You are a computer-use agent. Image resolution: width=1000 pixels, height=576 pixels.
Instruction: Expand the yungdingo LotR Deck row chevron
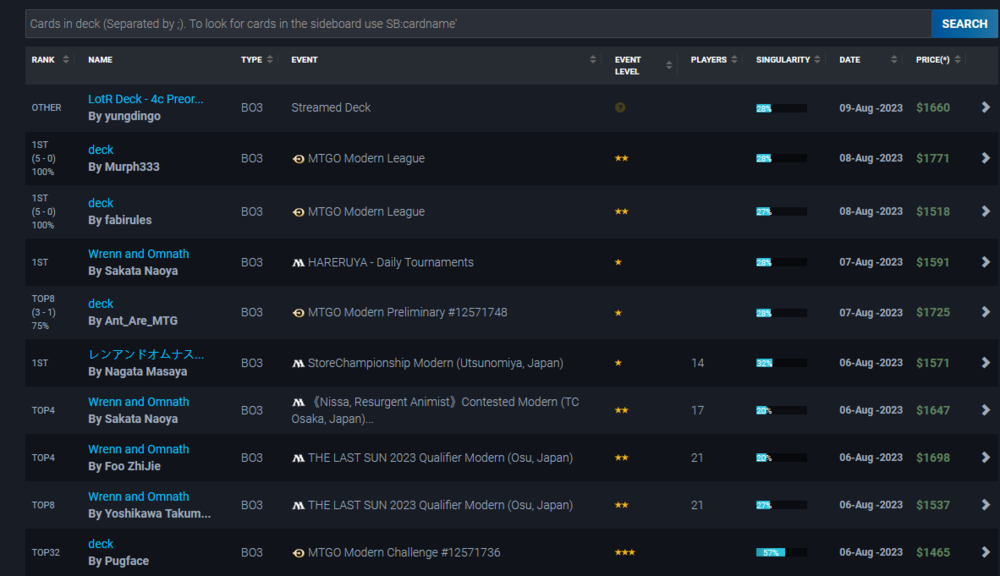pyautogui.click(x=985, y=107)
